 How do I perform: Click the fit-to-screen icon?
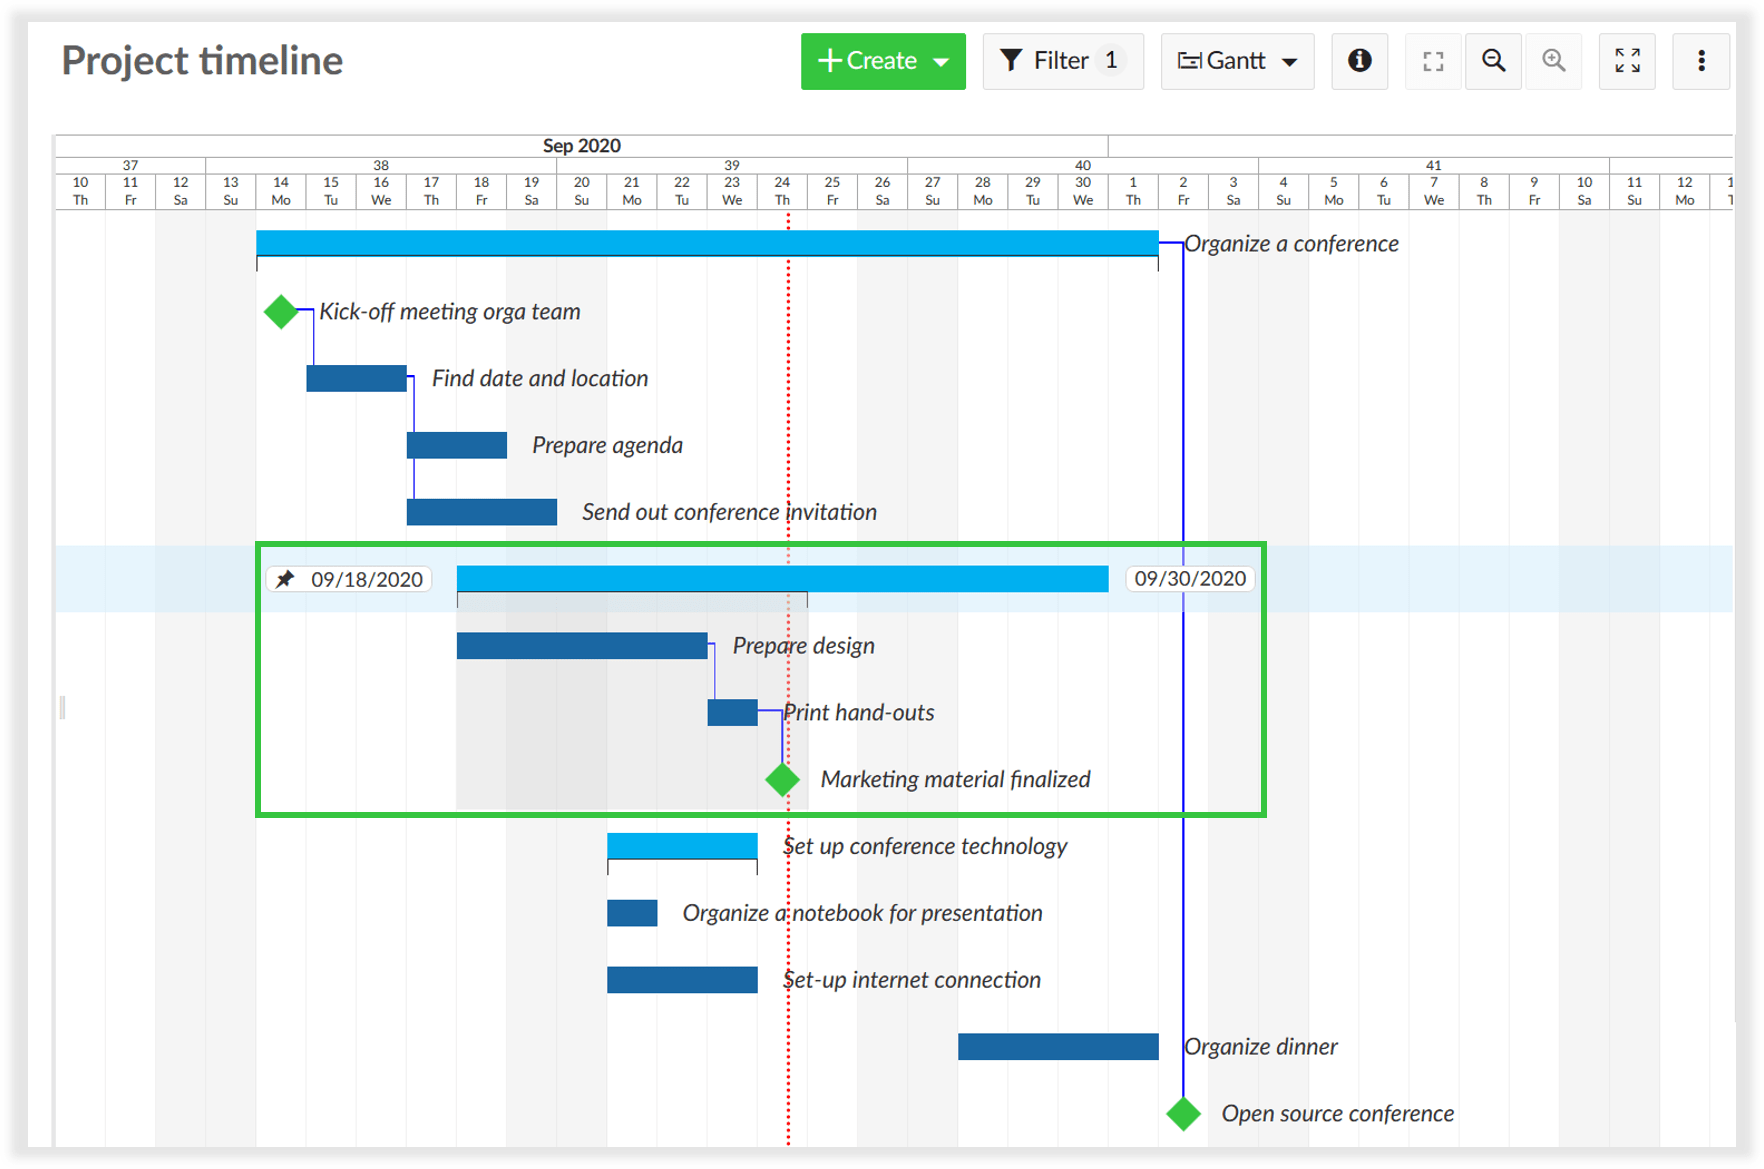[x=1433, y=61]
